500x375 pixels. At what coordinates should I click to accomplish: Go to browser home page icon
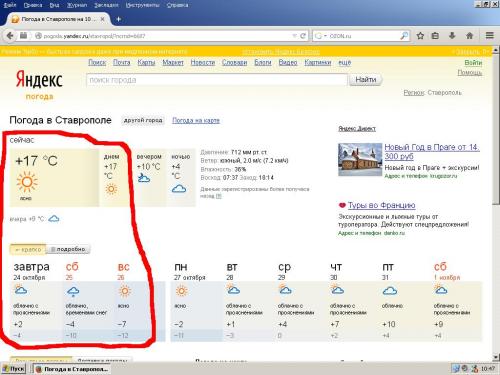pos(469,35)
